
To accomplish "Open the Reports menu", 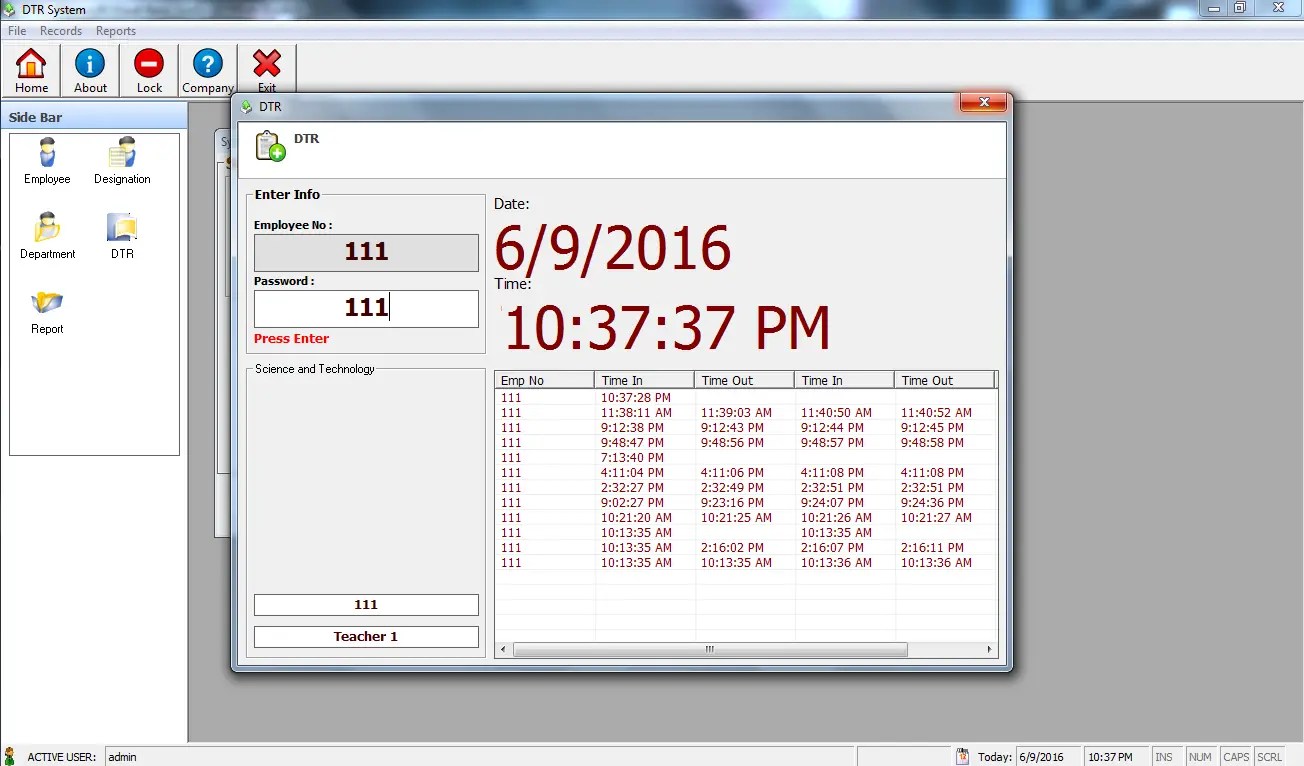I will point(115,31).
